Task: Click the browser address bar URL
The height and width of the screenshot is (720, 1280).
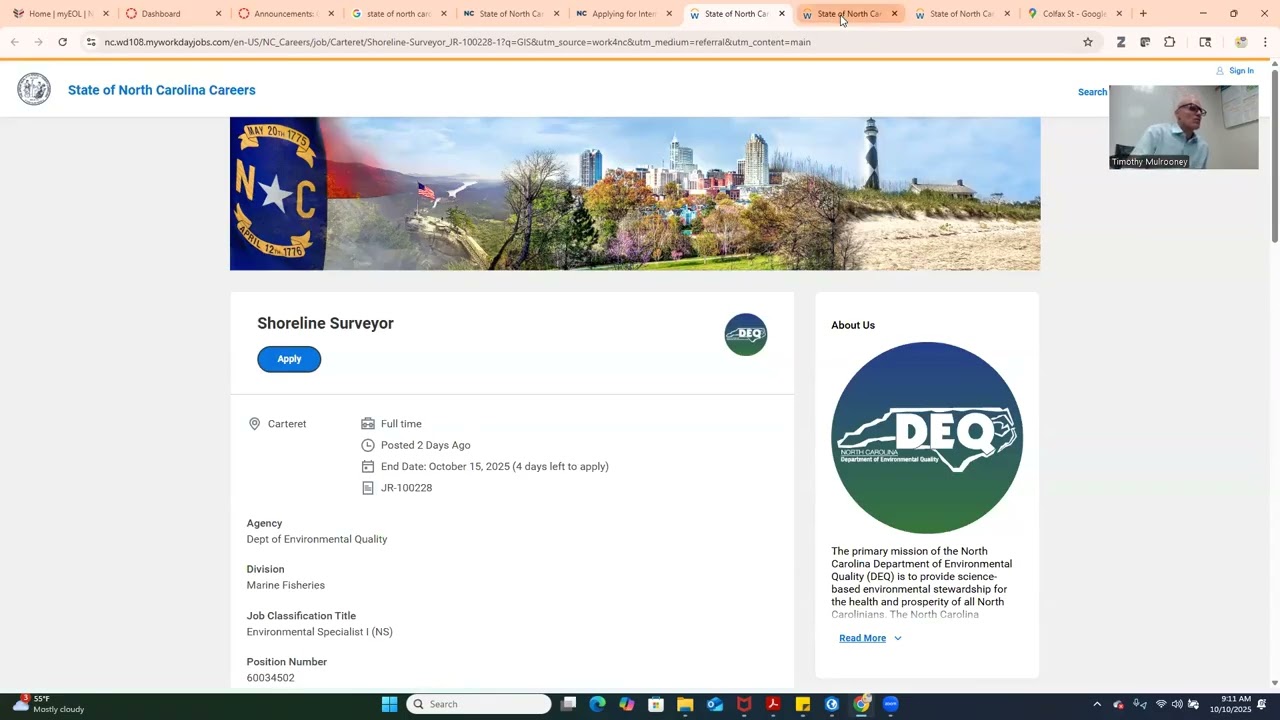Action: click(x=457, y=42)
